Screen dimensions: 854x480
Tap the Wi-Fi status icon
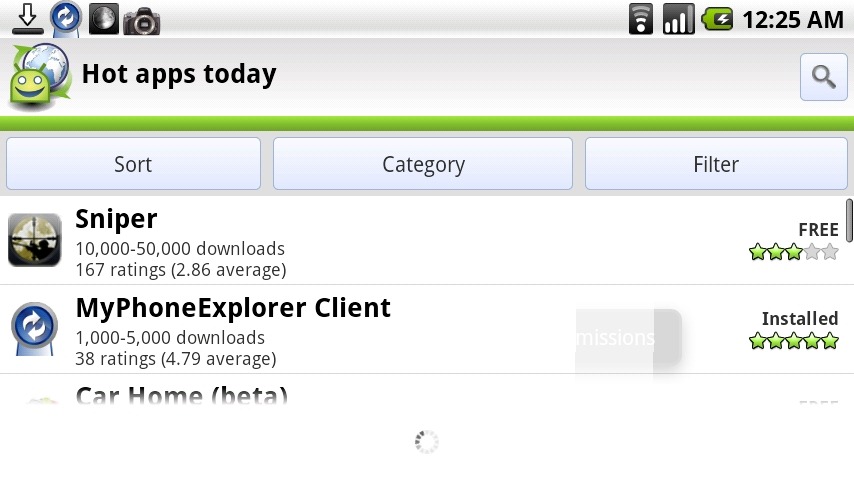pyautogui.click(x=641, y=19)
